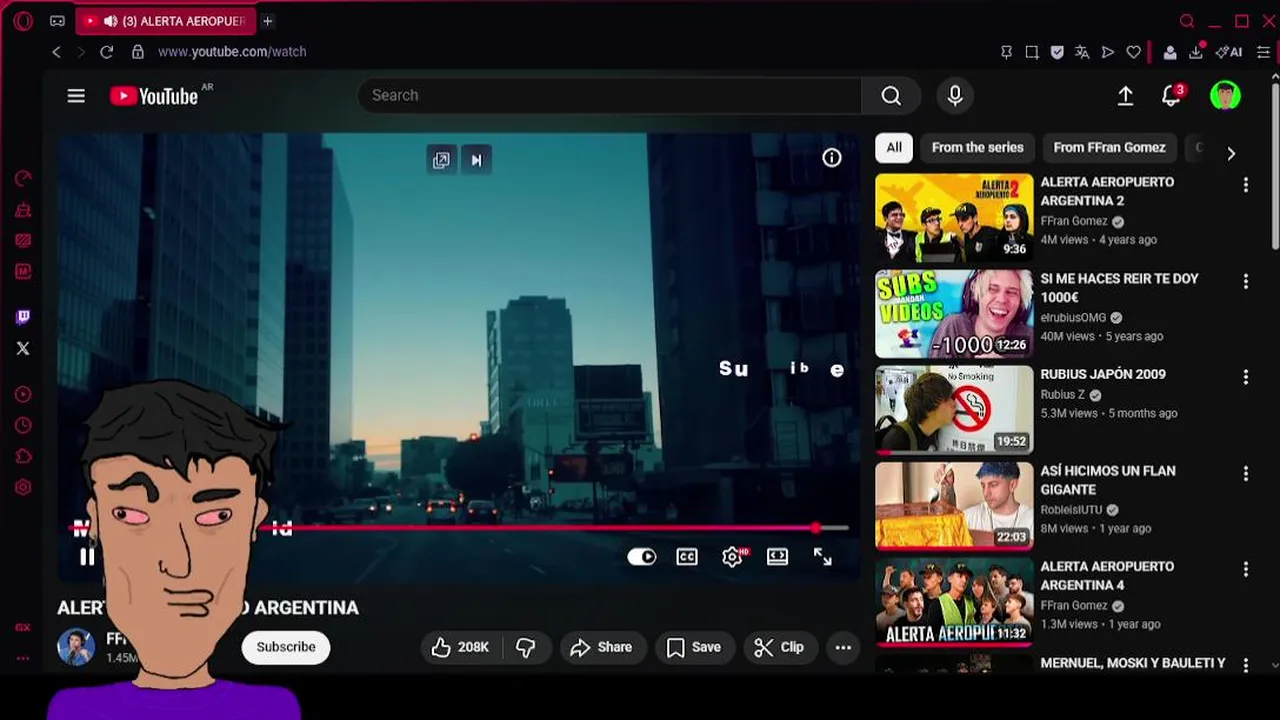Open the My Flow send icon

1108,52
